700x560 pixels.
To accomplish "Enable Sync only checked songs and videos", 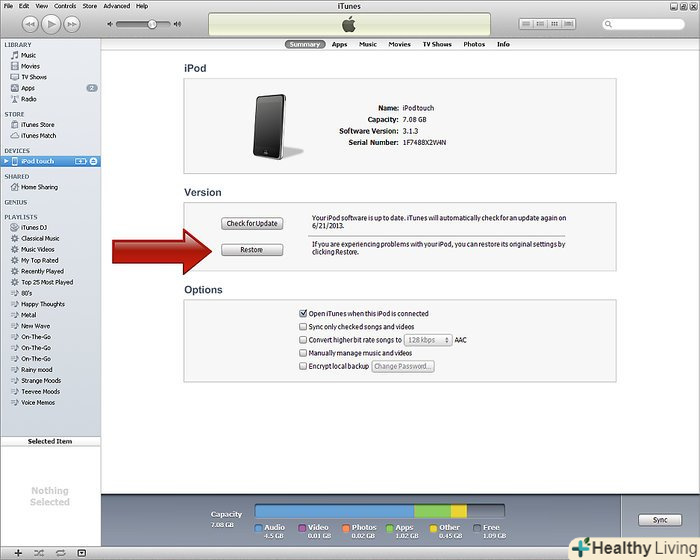I will (x=303, y=326).
